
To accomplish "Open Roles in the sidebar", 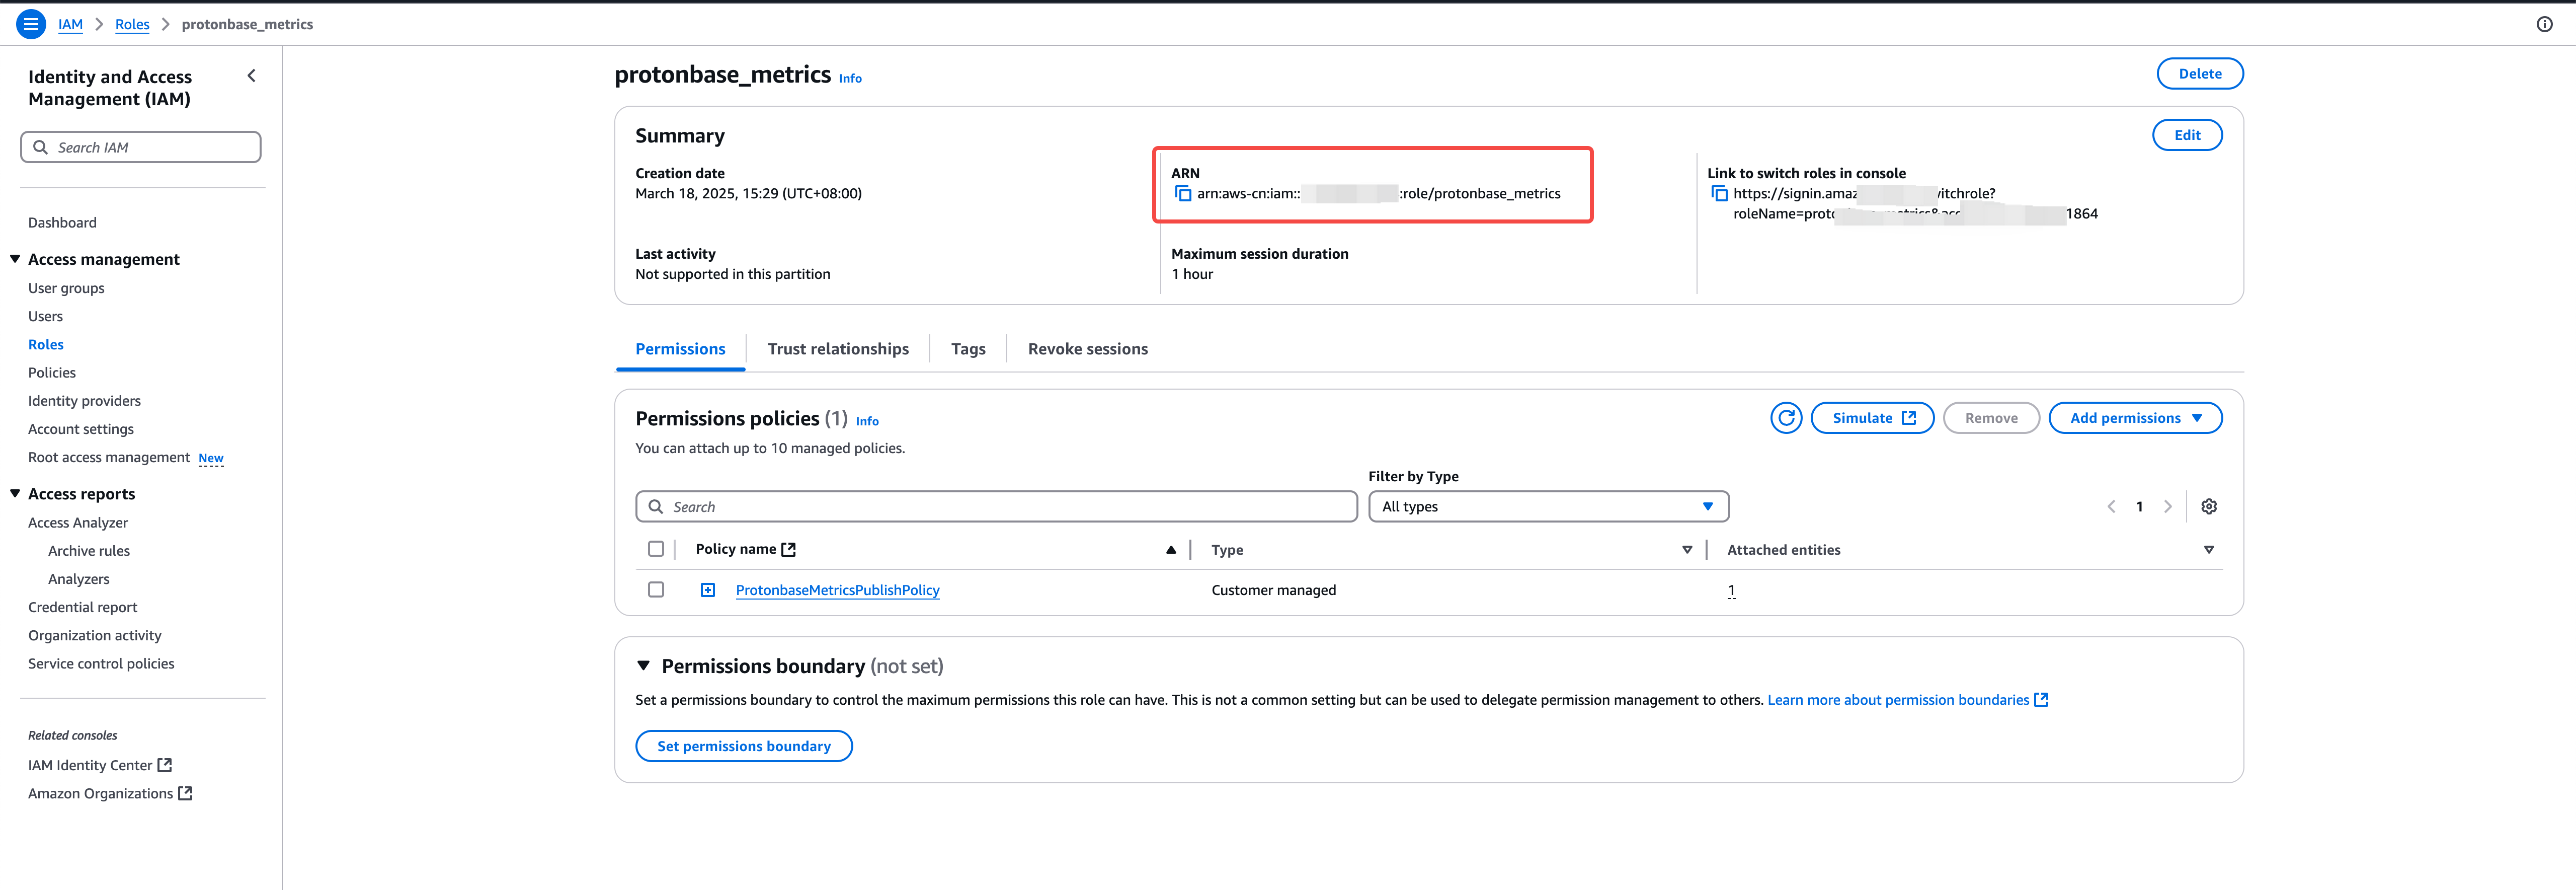I will point(46,344).
